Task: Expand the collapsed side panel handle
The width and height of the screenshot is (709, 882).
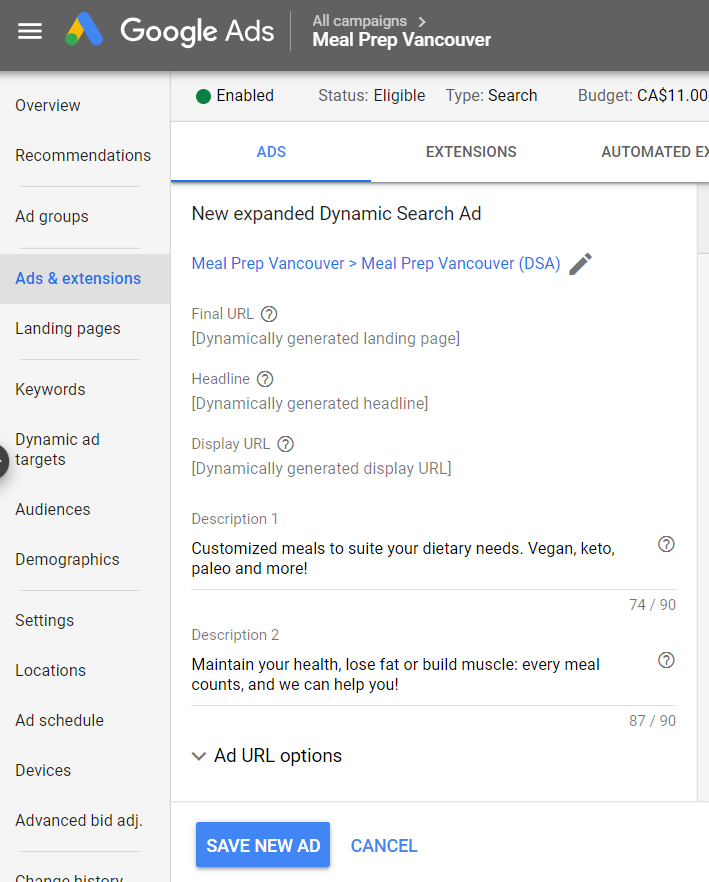Action: 4,461
